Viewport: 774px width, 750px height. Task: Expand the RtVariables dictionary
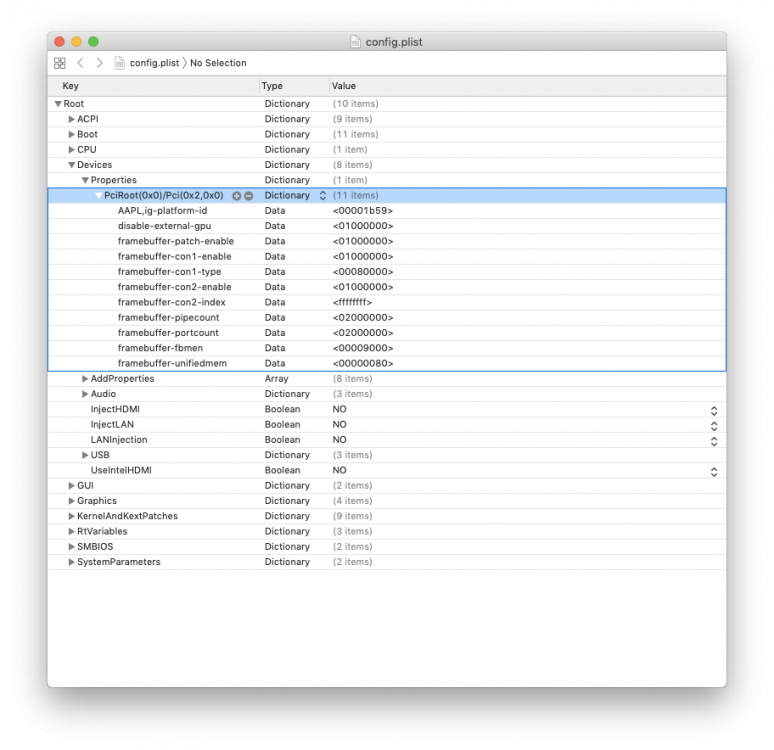72,532
